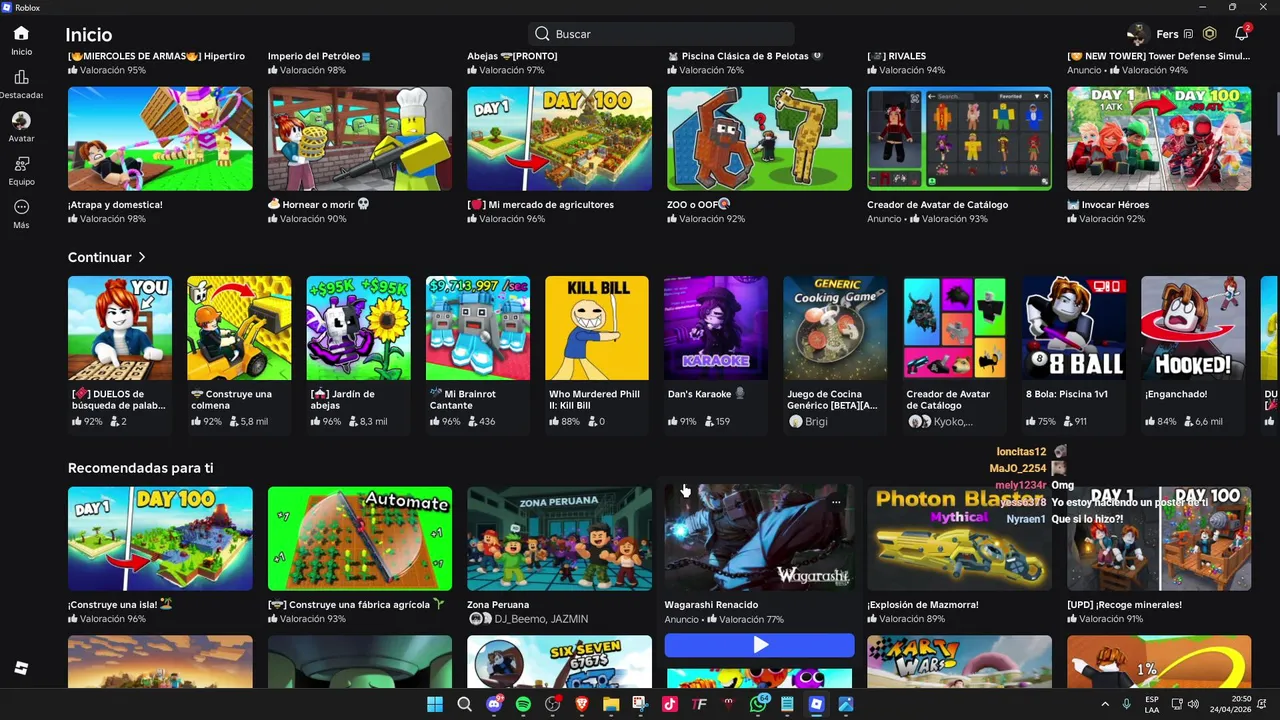Viewport: 1280px width, 720px height.
Task: Click the Wagarashi Renacido title
Action: click(x=711, y=605)
